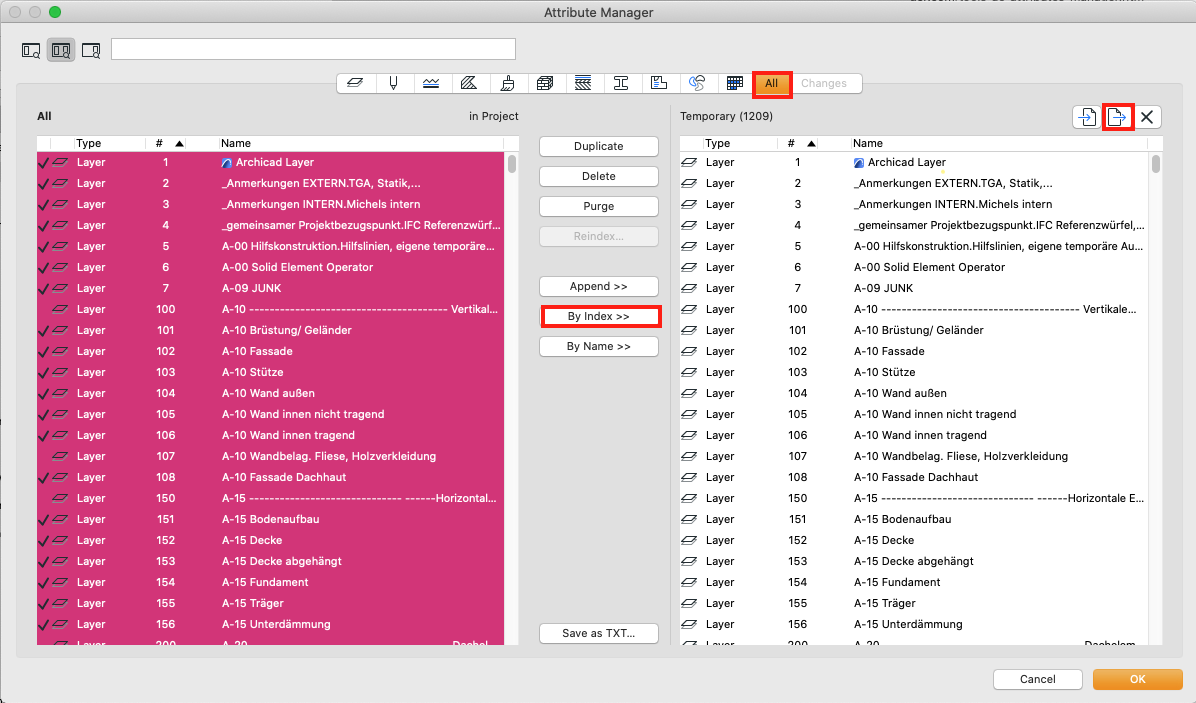The image size is (1196, 703).
Task: Toggle search in both lists
Action: tap(61, 50)
